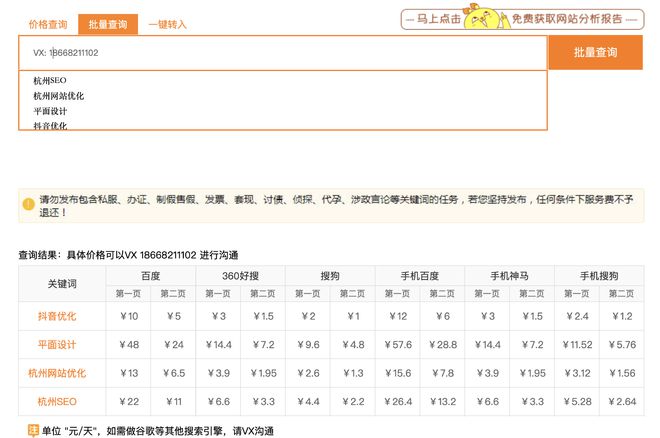Click the 手机神马 column header
Viewport: 660px width, 438px height.
click(x=509, y=276)
